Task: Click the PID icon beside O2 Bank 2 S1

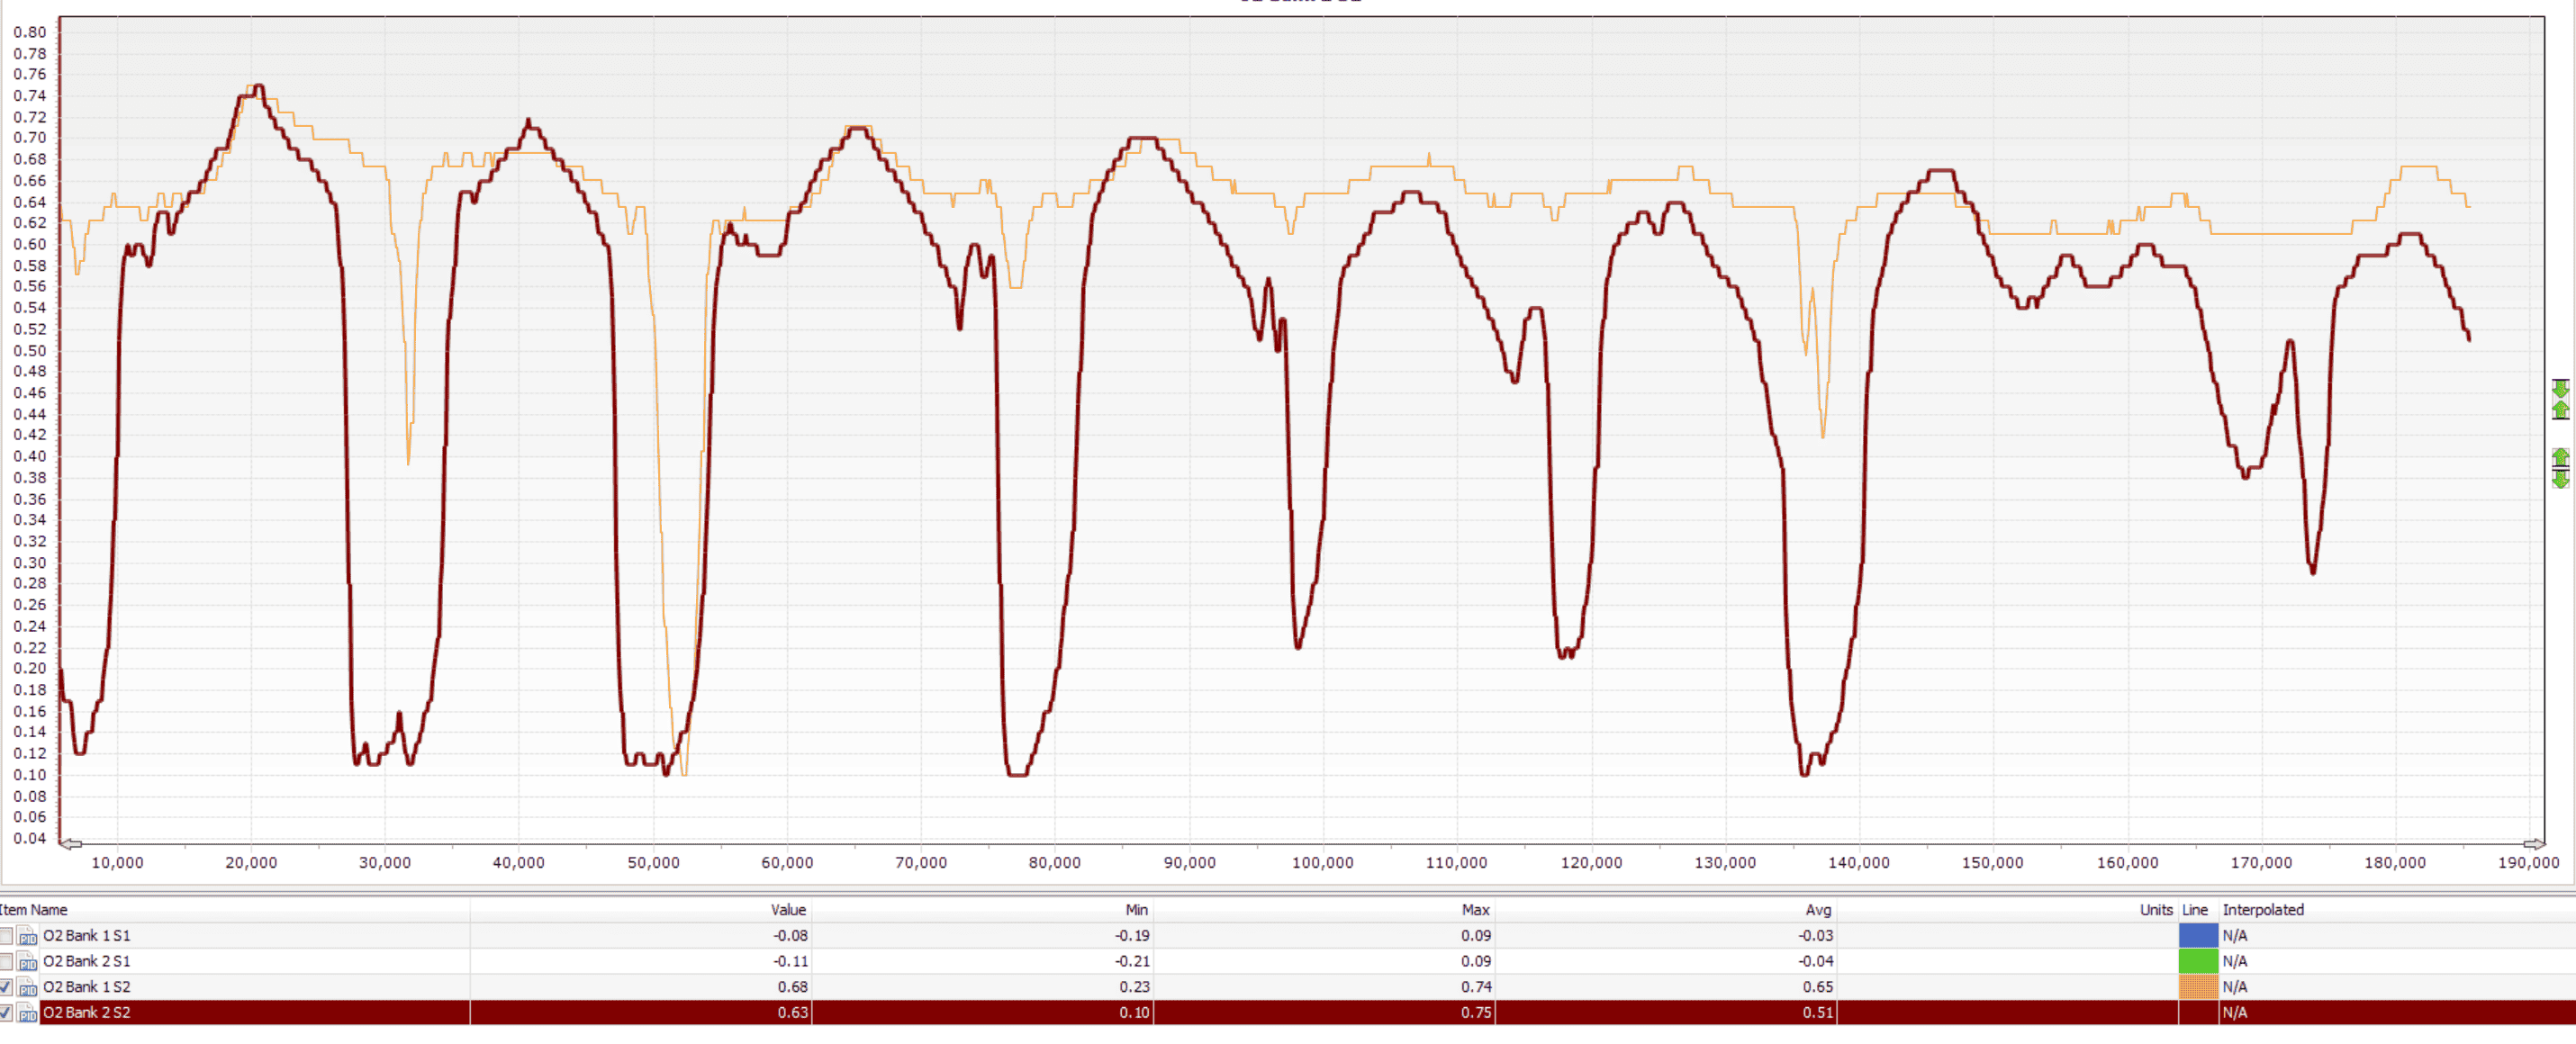Action: pos(27,962)
